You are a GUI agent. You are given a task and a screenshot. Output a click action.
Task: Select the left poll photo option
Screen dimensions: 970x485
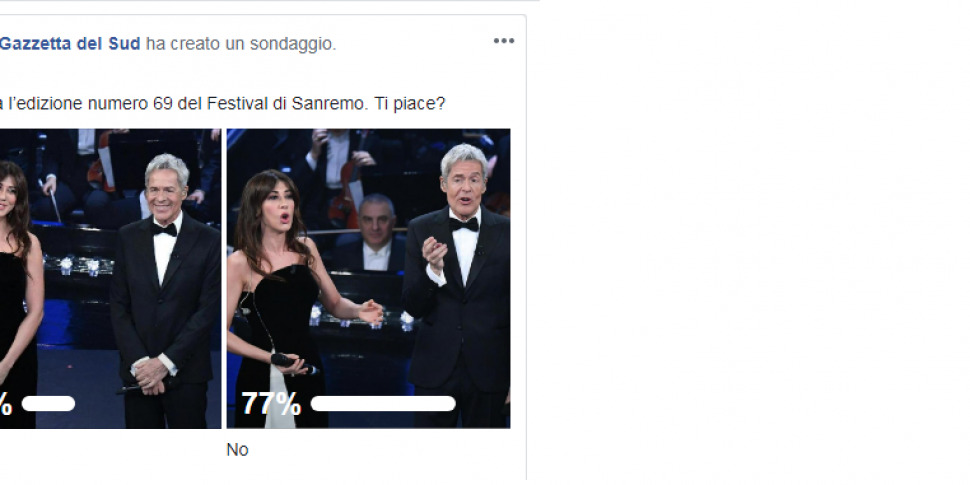point(110,278)
